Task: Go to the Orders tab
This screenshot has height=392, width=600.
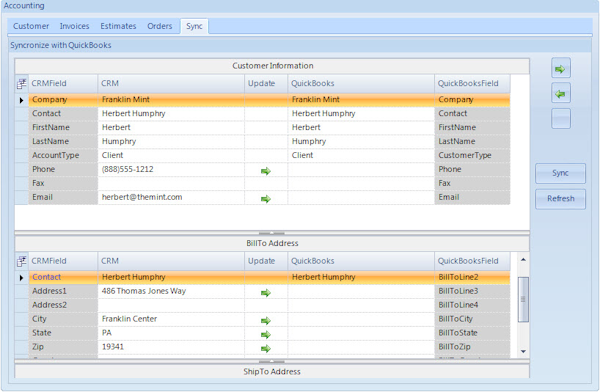Action: pos(160,26)
